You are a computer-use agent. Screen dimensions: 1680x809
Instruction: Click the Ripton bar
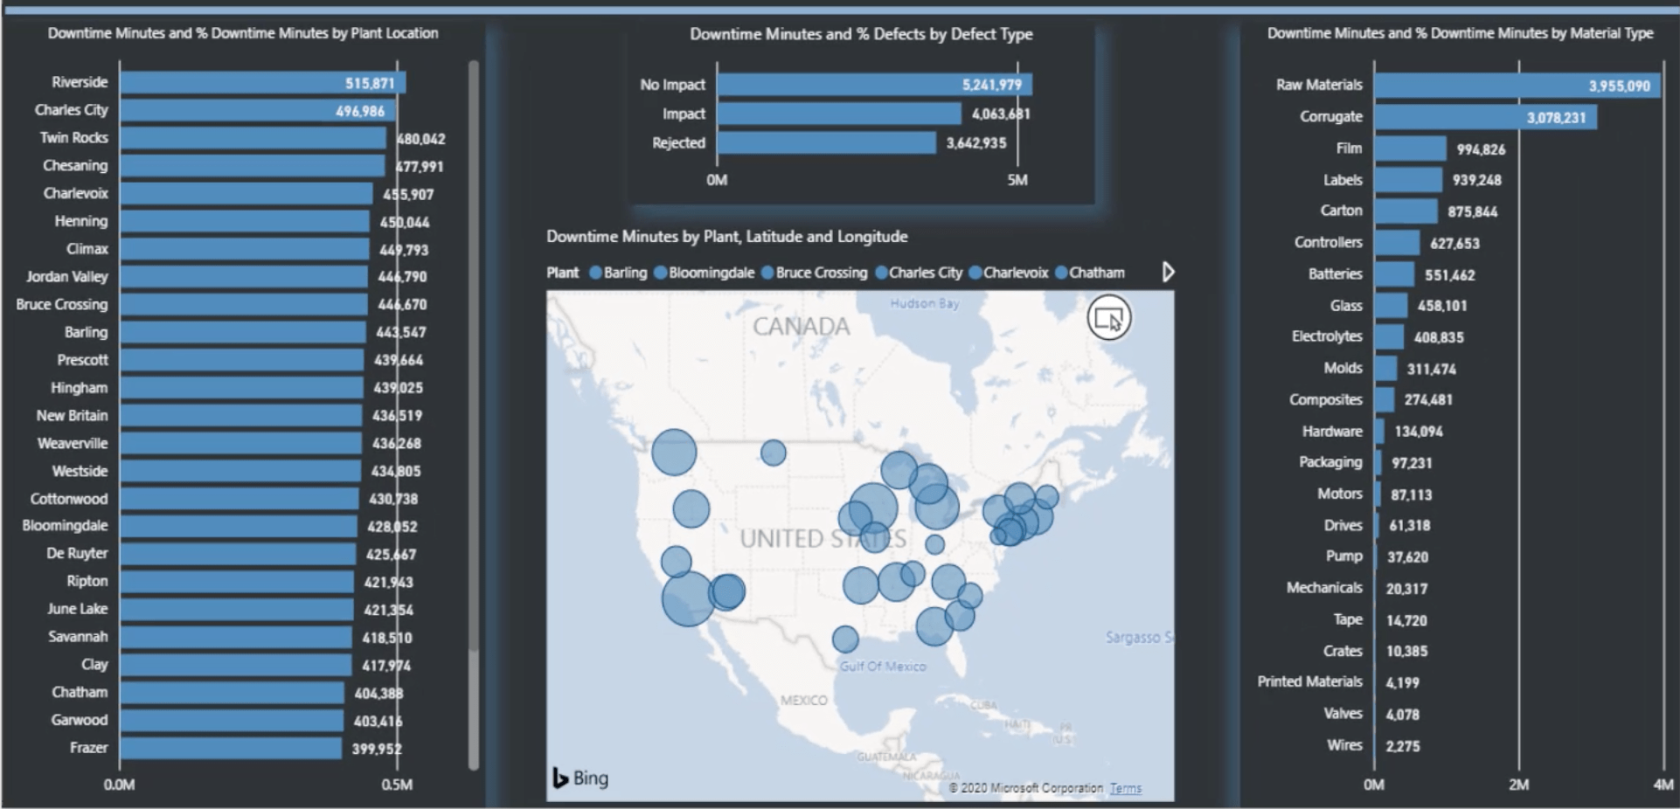237,582
